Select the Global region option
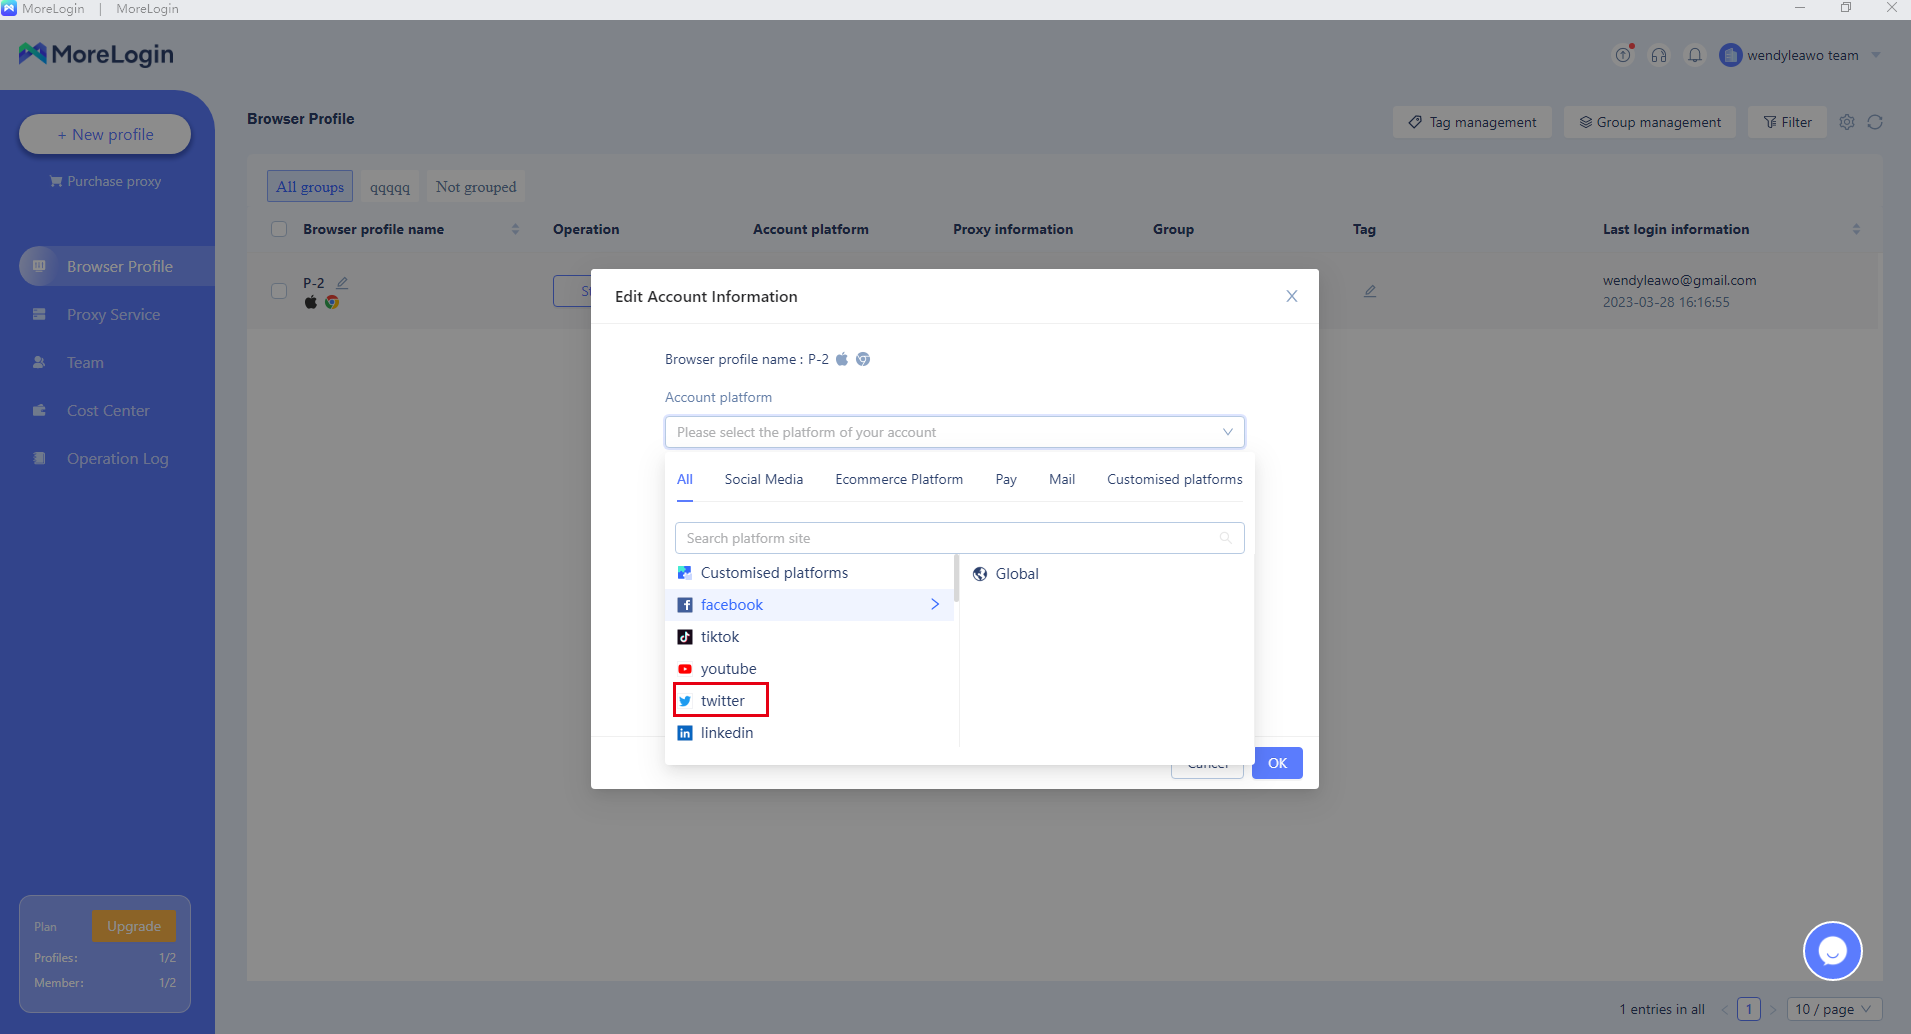The image size is (1911, 1034). (x=1006, y=574)
